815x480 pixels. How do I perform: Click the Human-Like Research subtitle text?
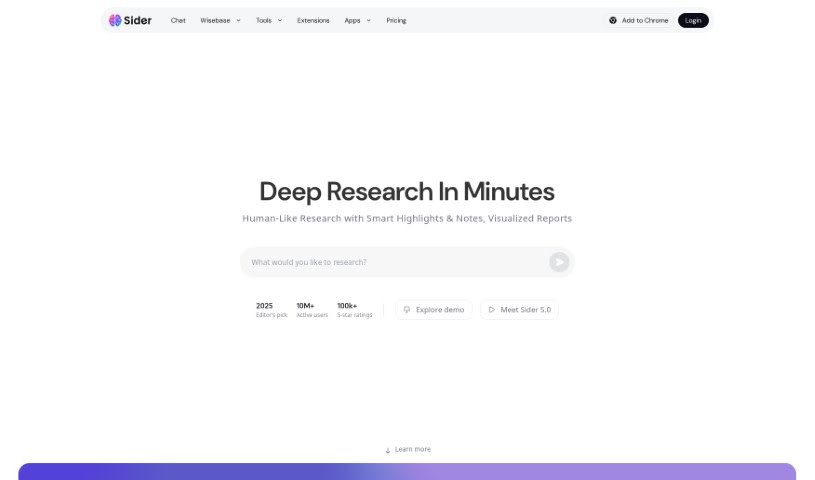click(x=407, y=218)
